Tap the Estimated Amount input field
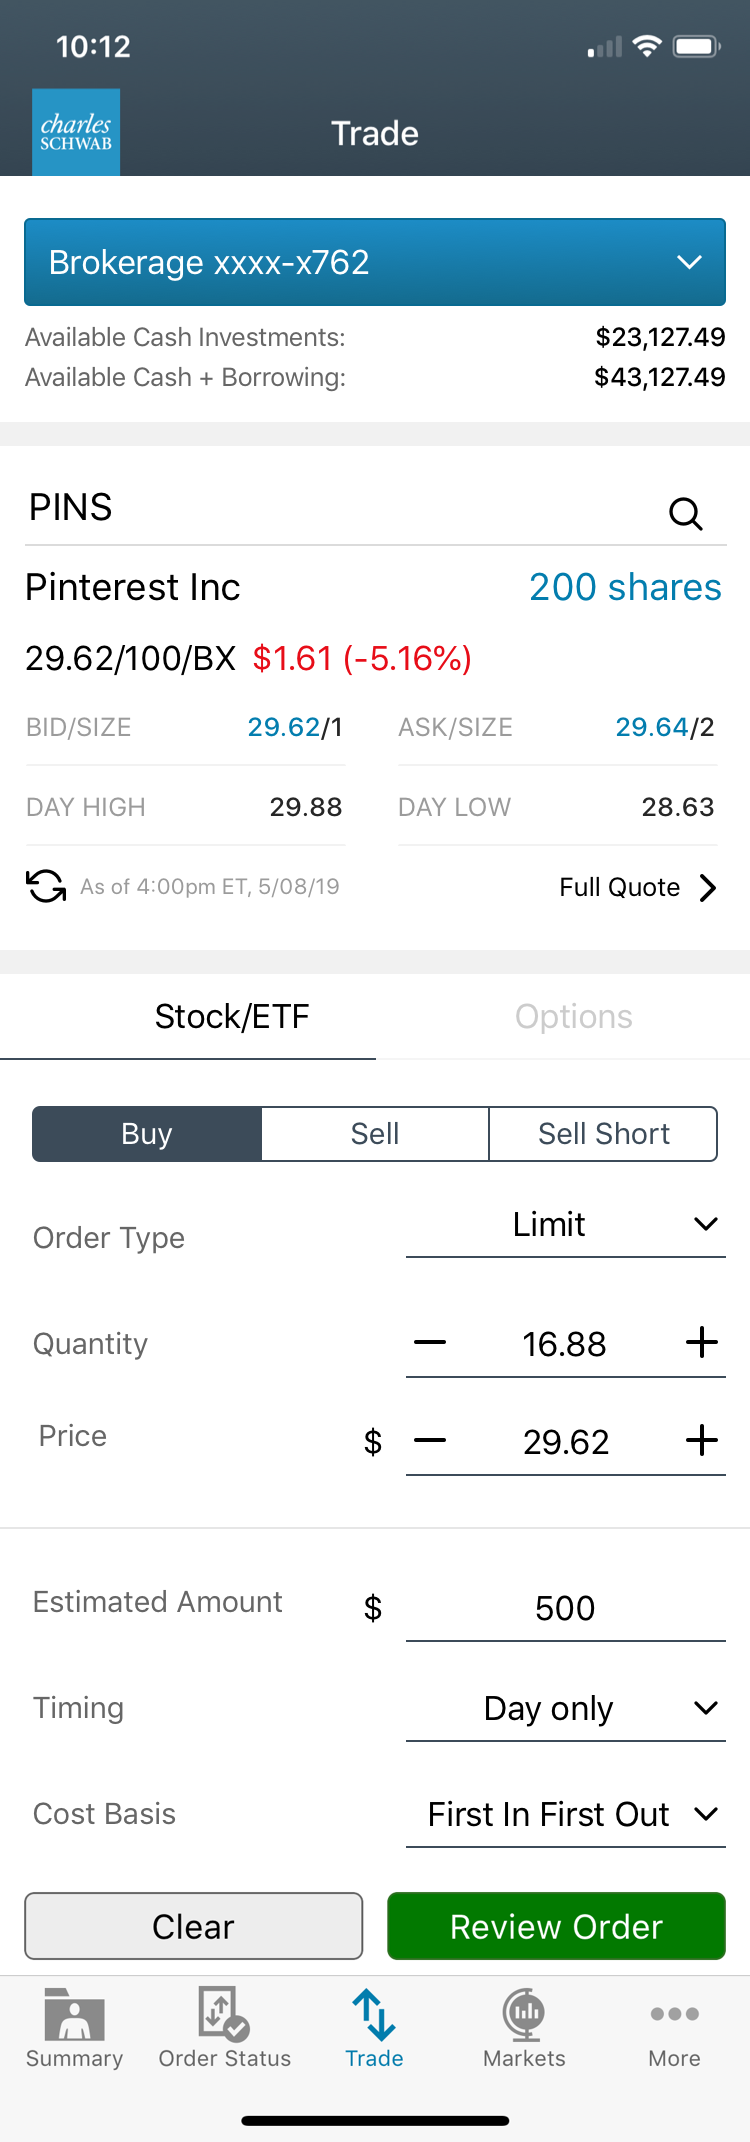Viewport: 750px width, 2142px height. coord(565,1609)
